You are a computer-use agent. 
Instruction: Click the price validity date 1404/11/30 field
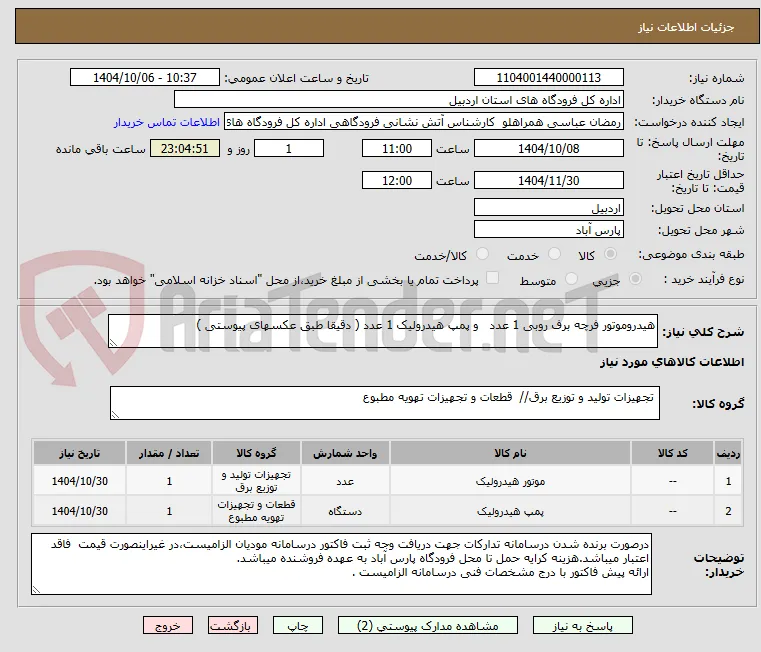(548, 181)
